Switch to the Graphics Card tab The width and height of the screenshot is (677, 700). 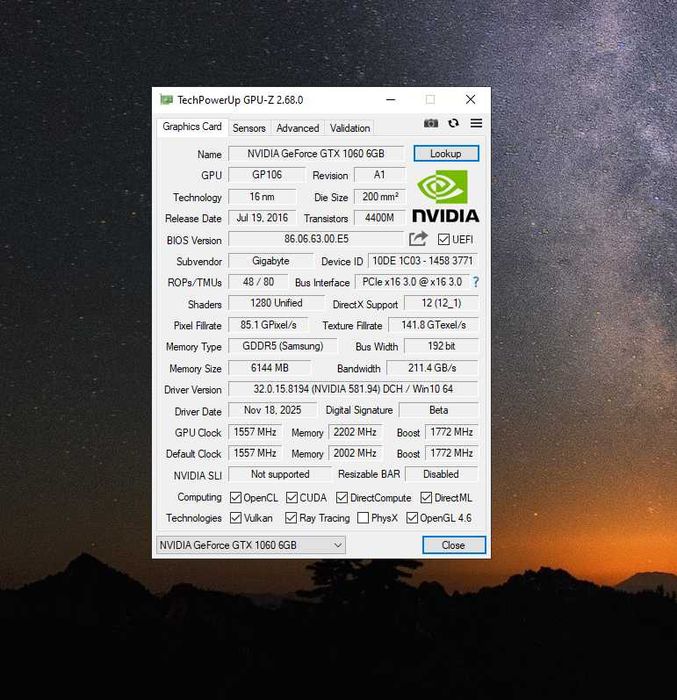point(192,127)
